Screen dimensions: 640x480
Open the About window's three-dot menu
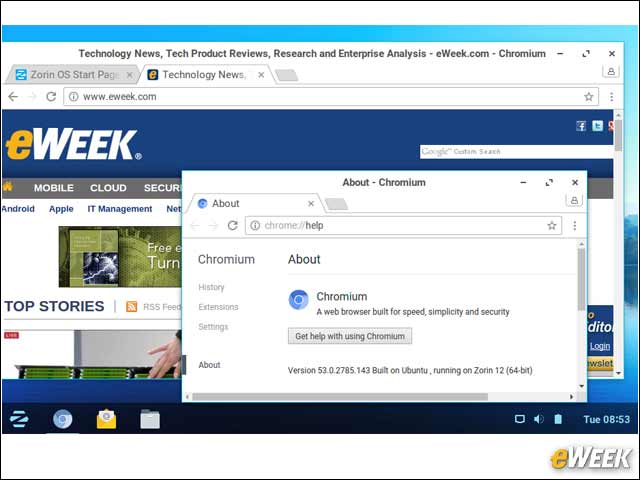574,225
